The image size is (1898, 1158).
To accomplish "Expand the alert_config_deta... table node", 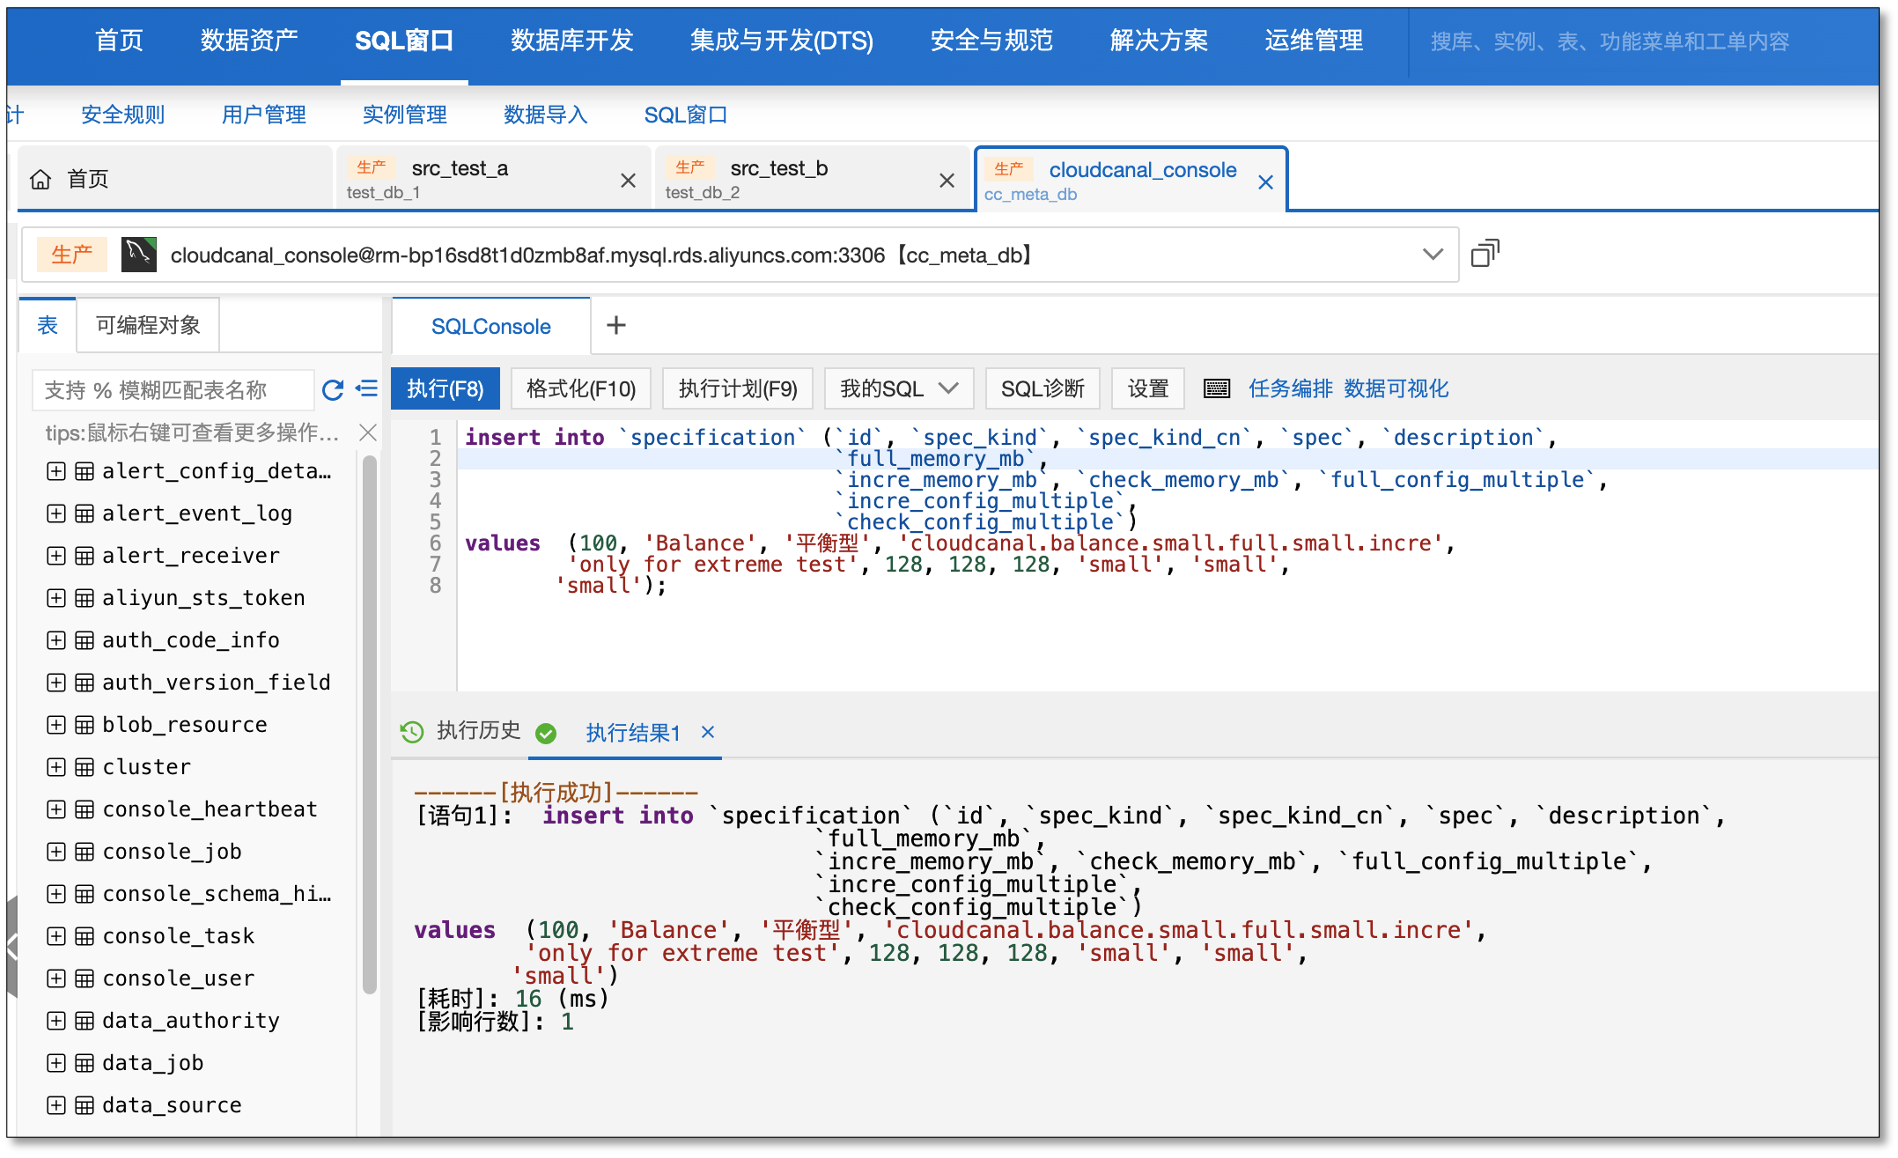I will 56,471.
